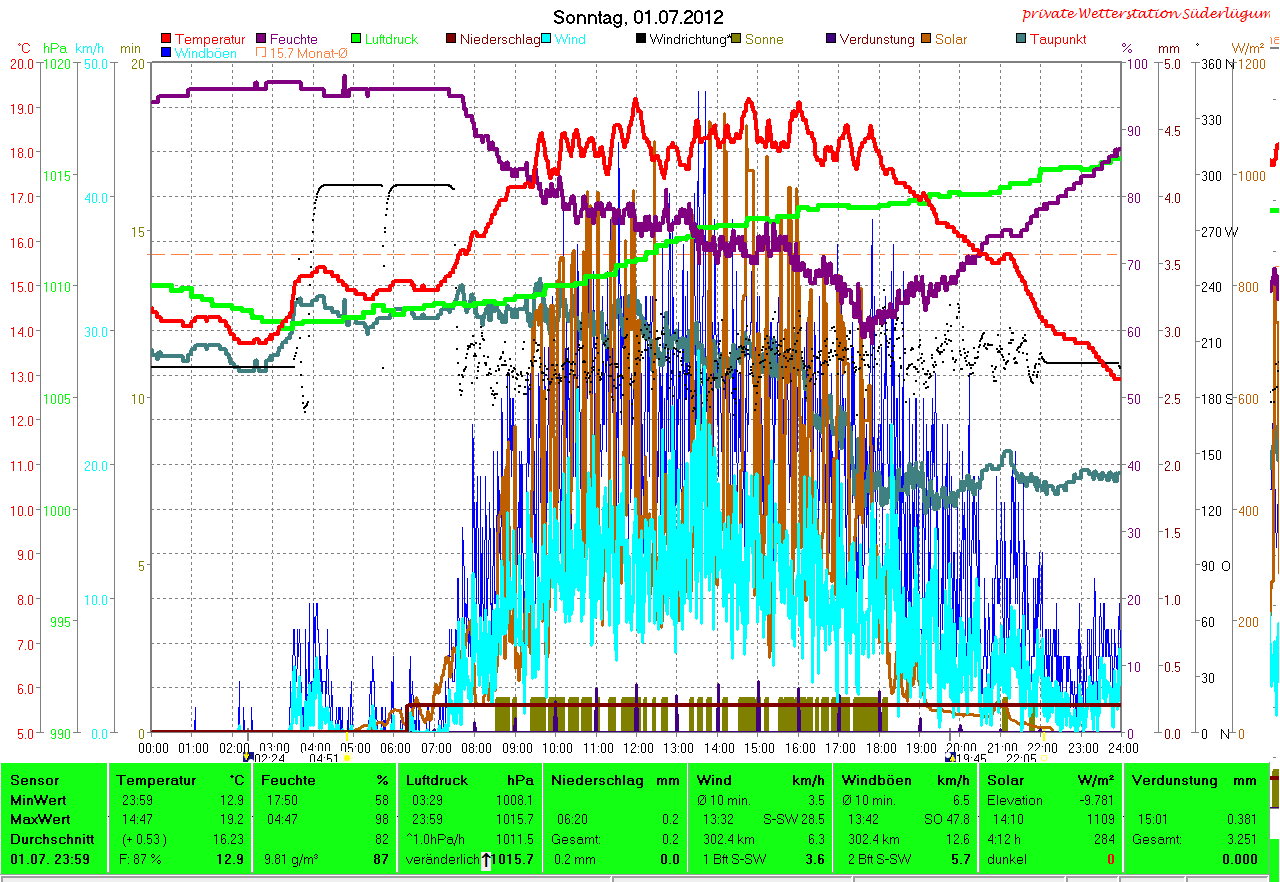Click the Sonntag, 01.07.2012 chart title
This screenshot has width=1280, height=882.
click(638, 17)
